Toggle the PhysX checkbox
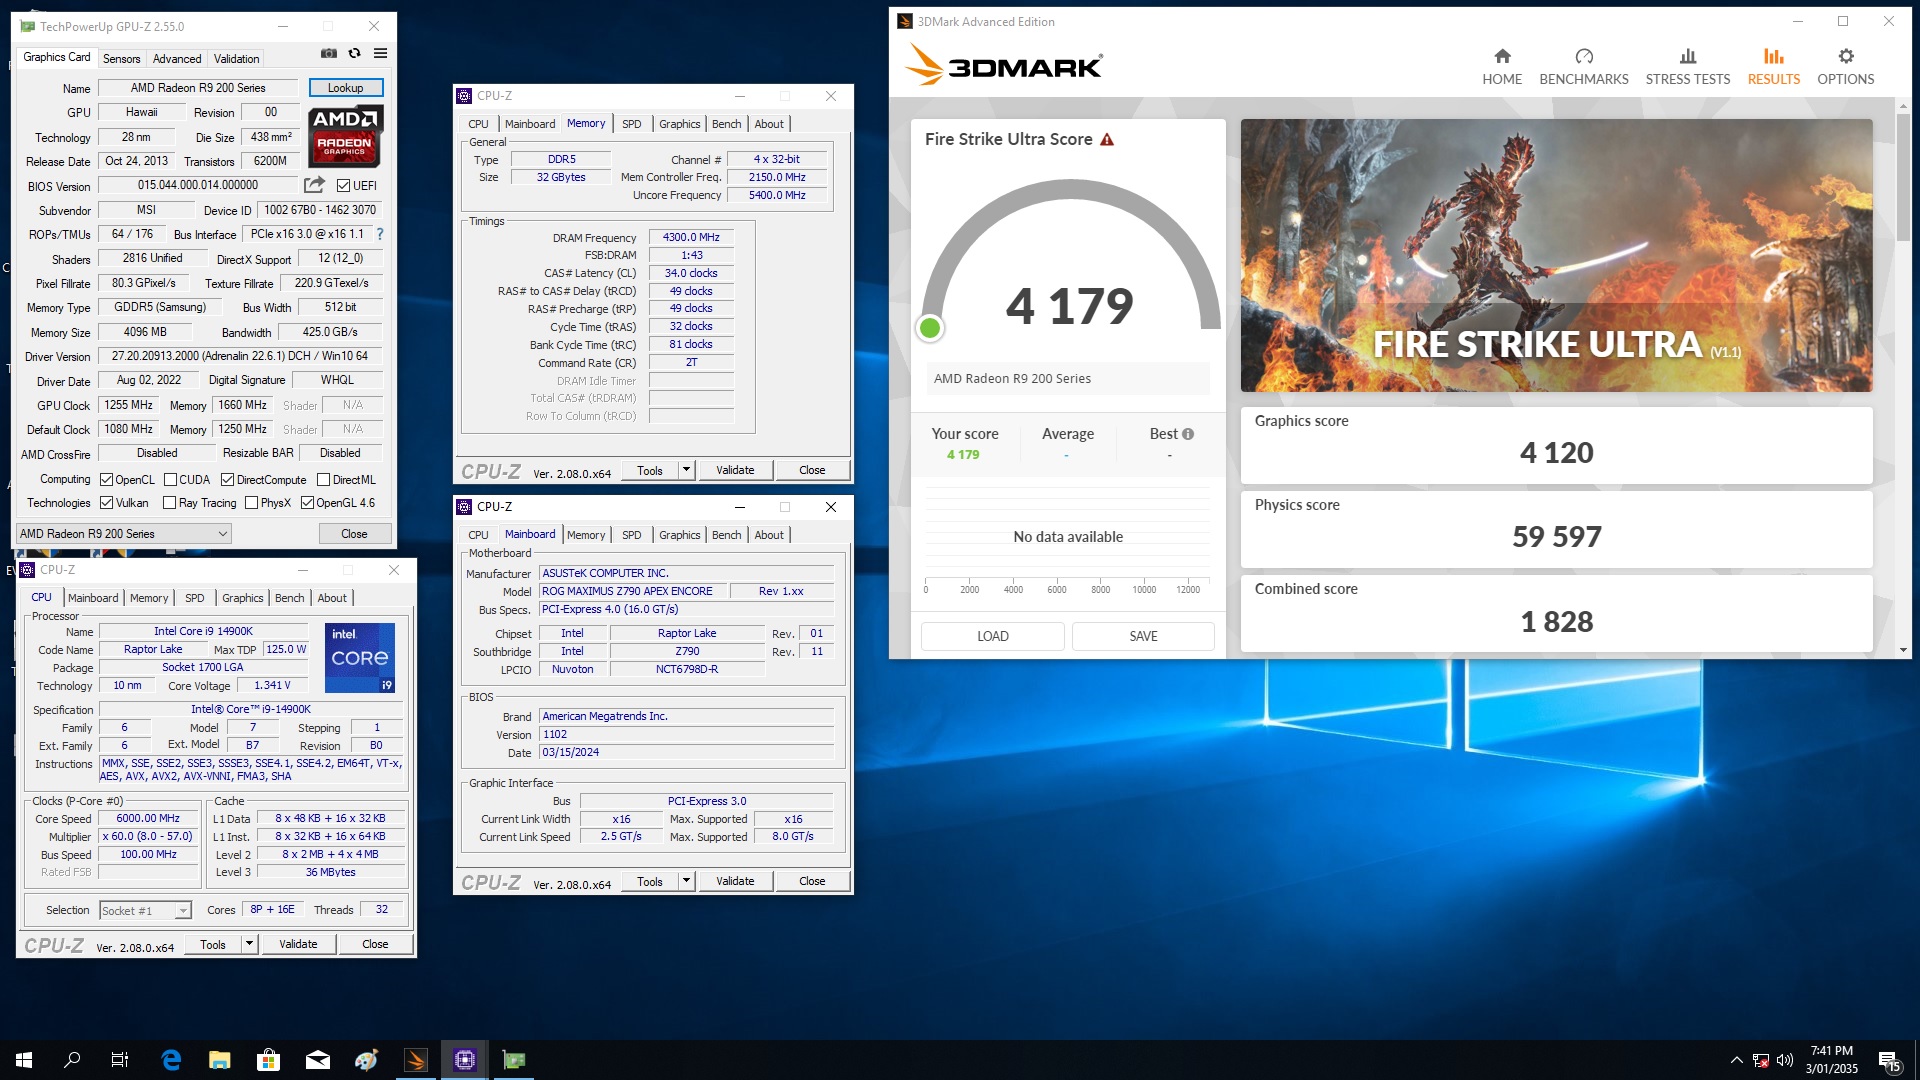This screenshot has height=1080, width=1920. [251, 503]
